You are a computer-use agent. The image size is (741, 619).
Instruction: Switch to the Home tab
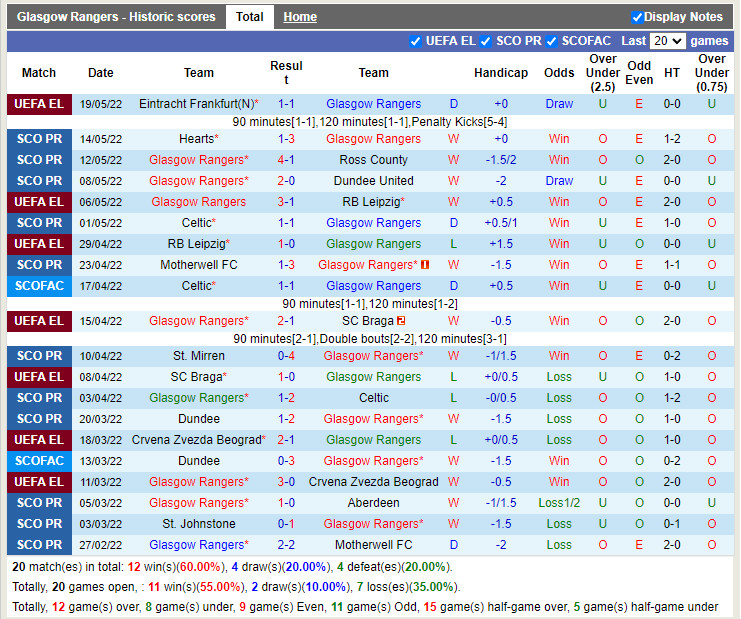(300, 17)
